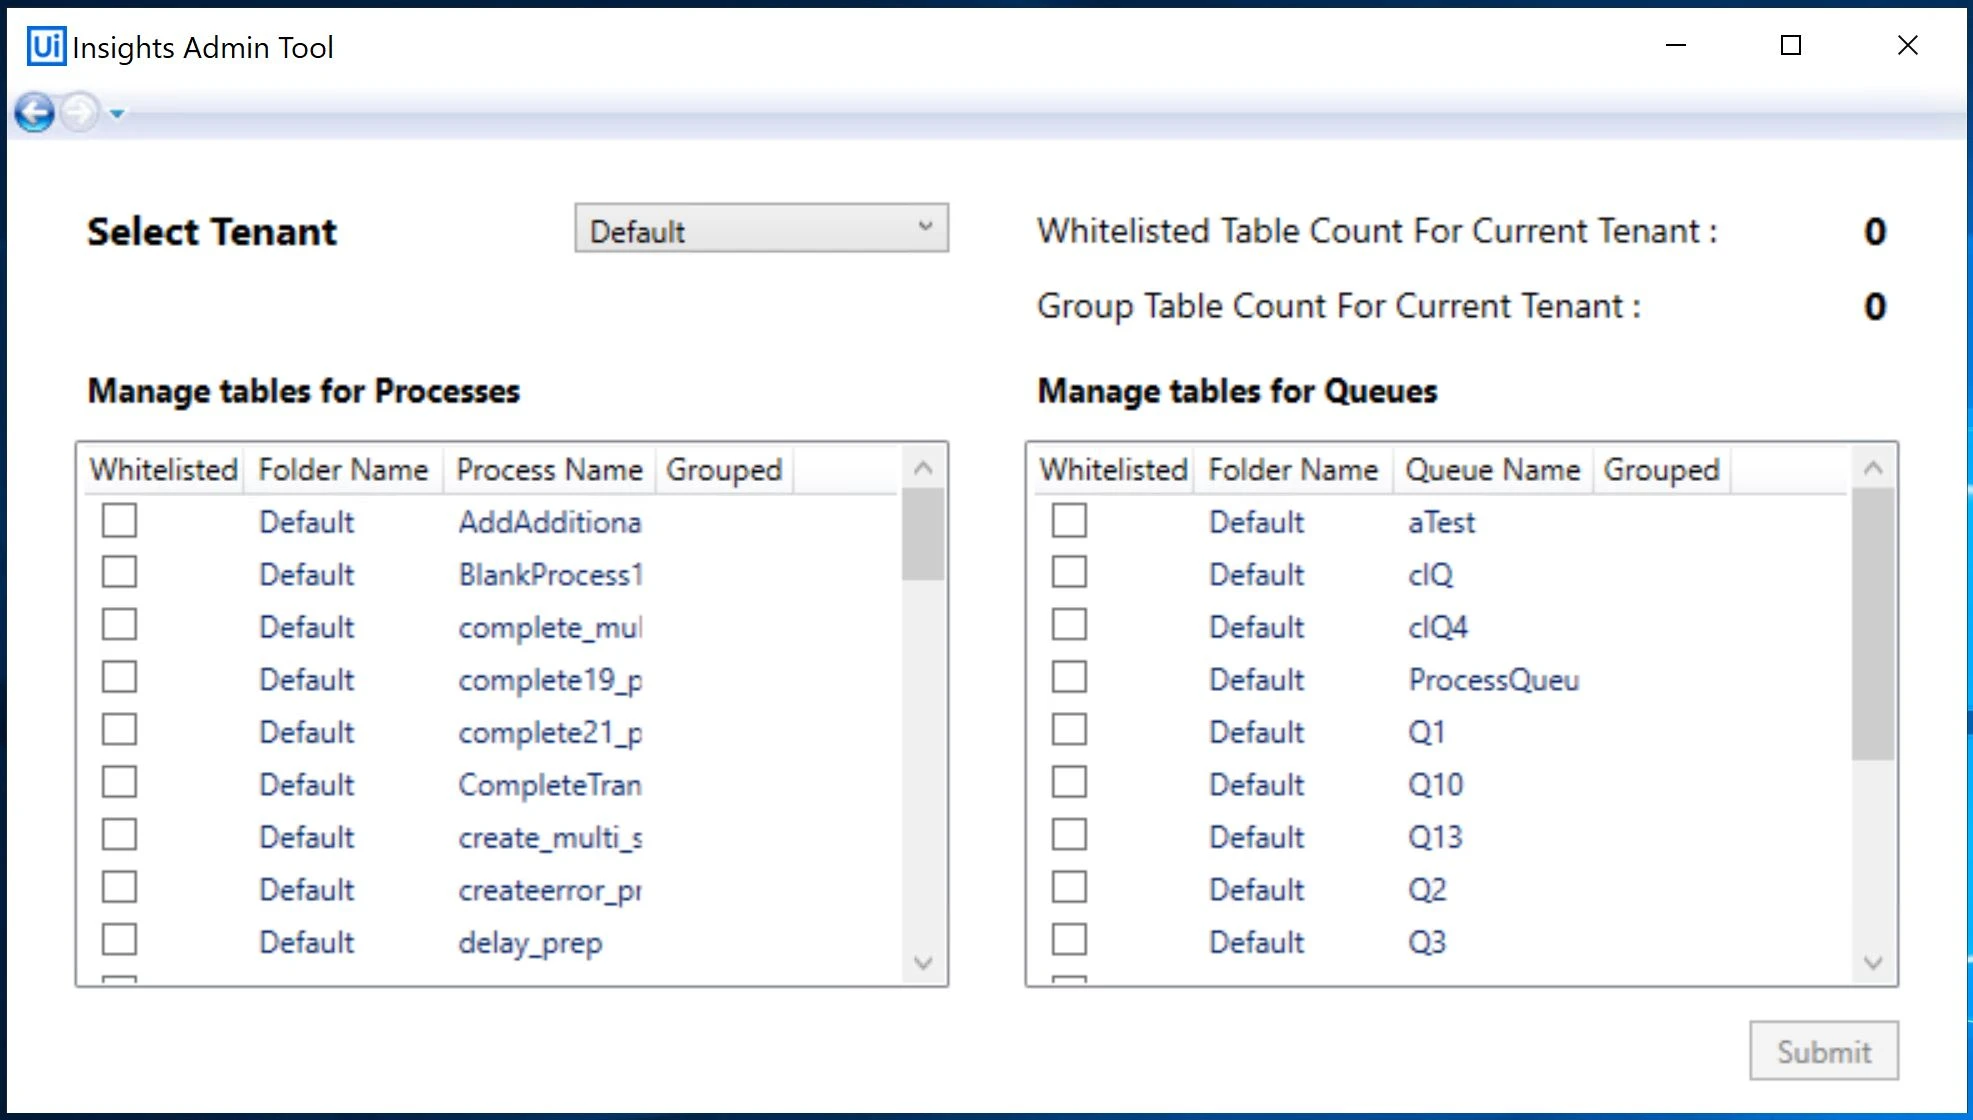Check the Q1 queue checkbox
The width and height of the screenshot is (1973, 1120).
1069,730
